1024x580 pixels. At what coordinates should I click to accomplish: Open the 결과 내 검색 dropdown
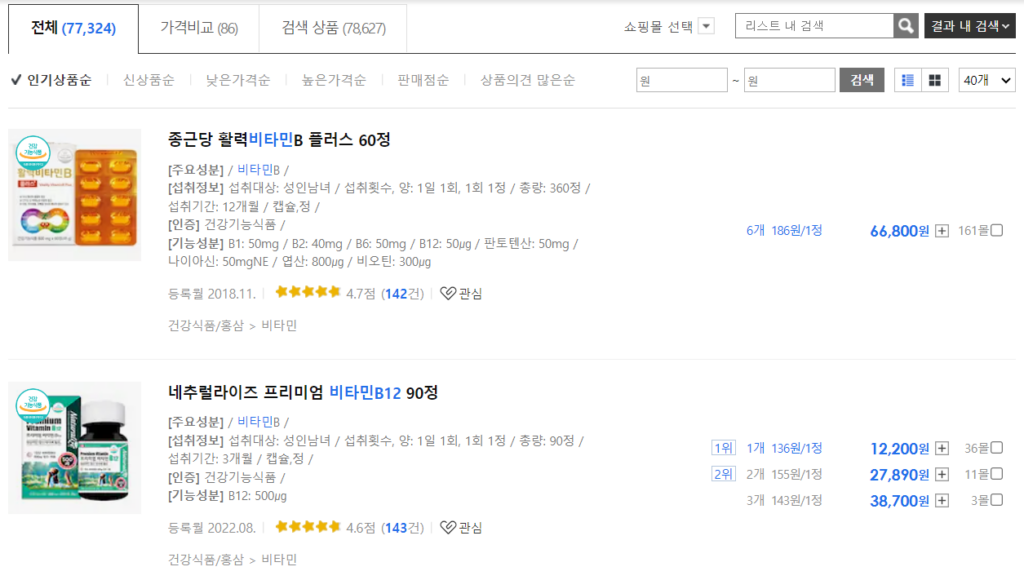point(970,26)
